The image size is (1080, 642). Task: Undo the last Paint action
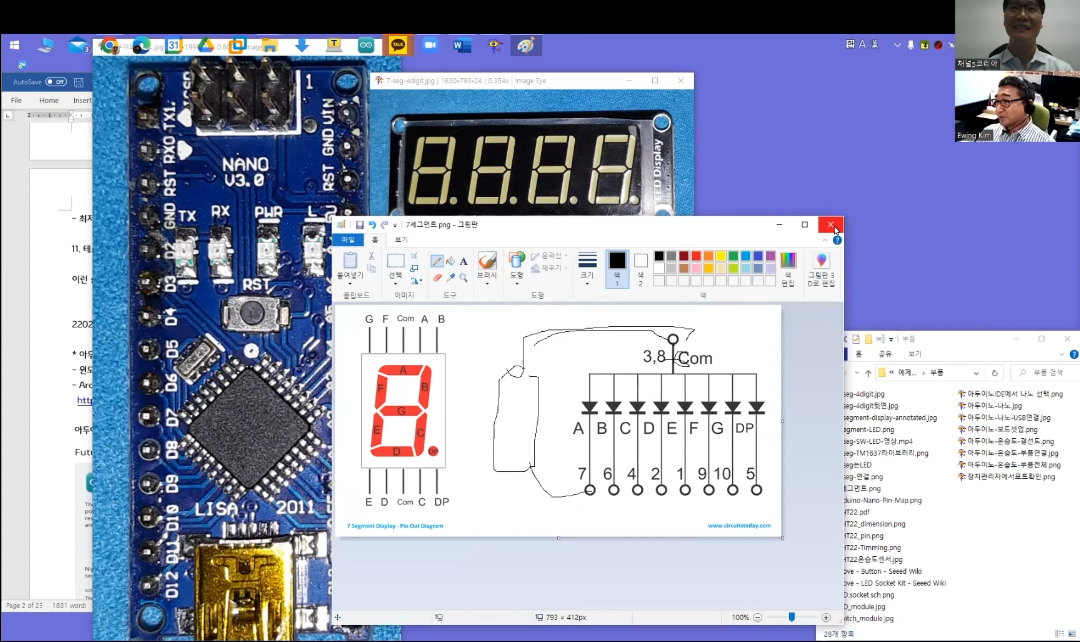(x=372, y=225)
